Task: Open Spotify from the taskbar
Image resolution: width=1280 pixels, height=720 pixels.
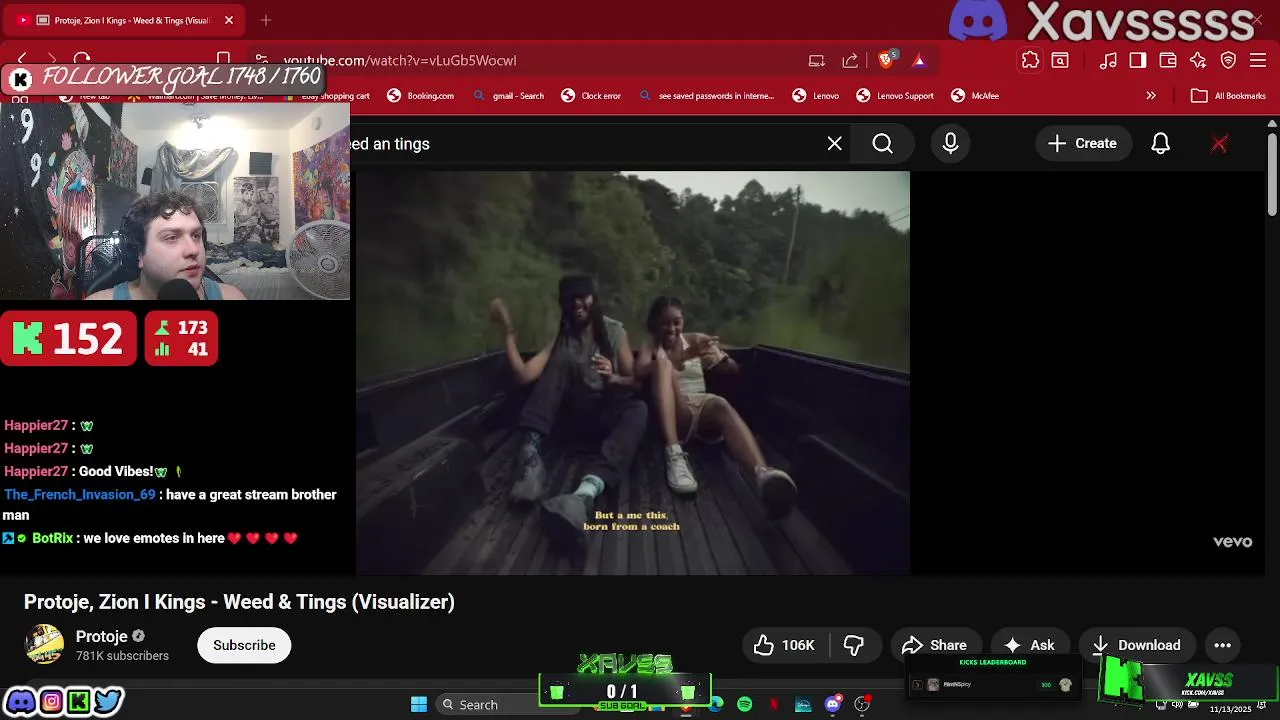Action: pos(745,705)
